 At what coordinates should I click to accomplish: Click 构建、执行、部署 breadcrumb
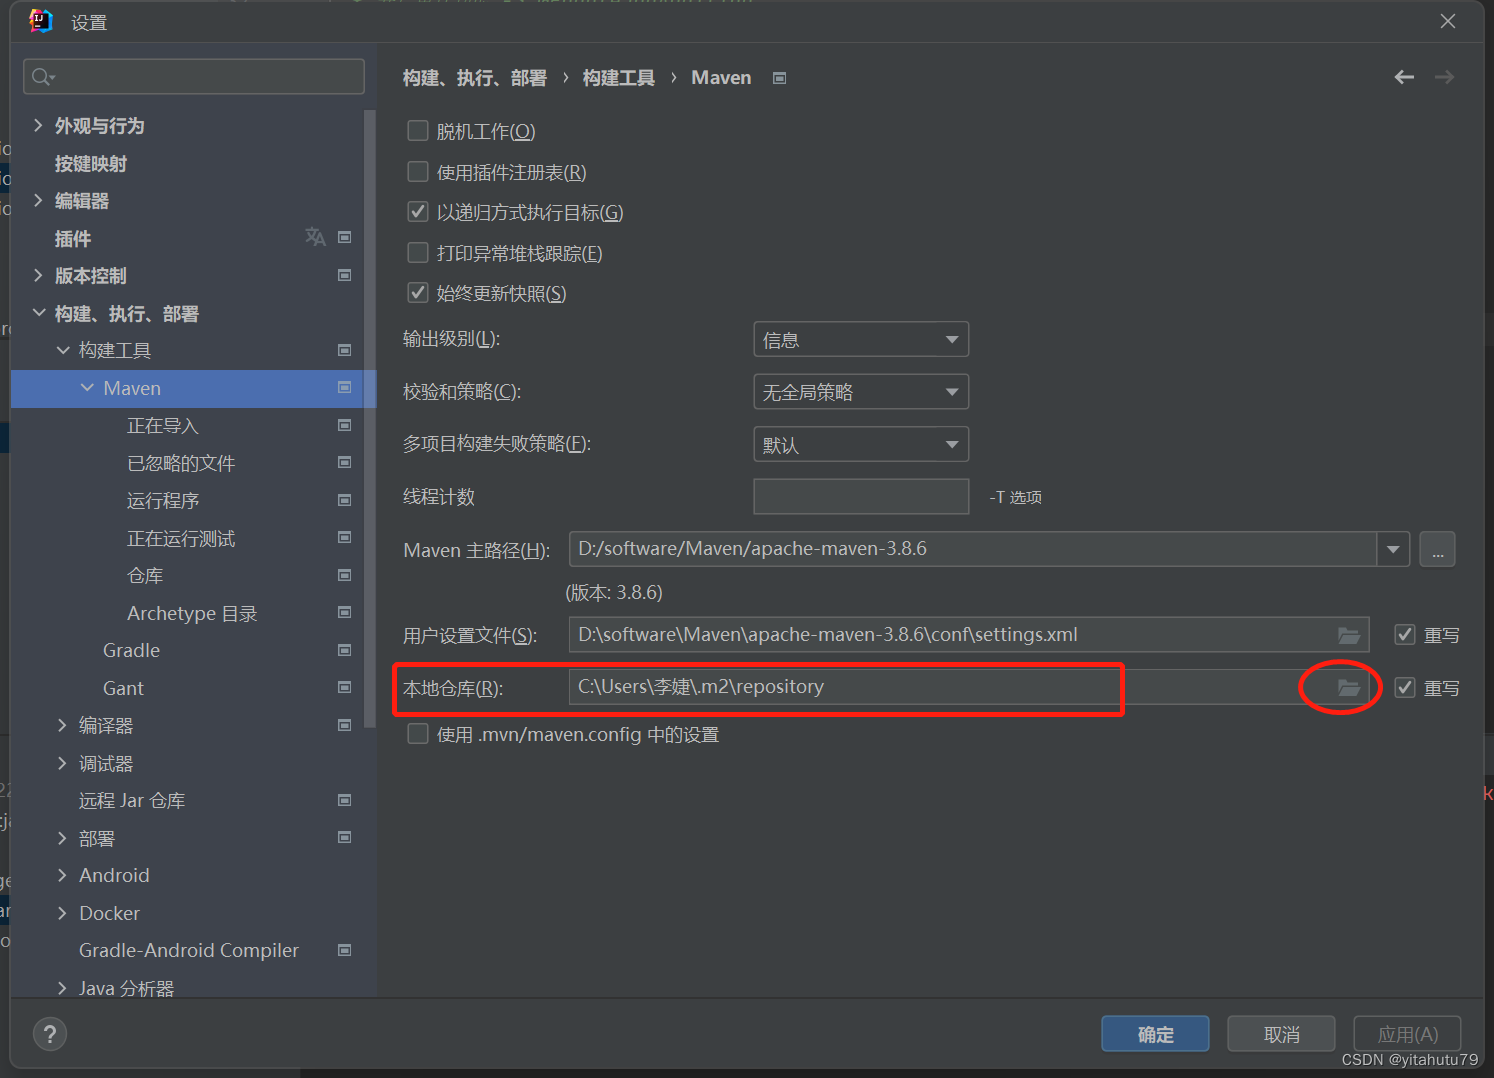[475, 78]
